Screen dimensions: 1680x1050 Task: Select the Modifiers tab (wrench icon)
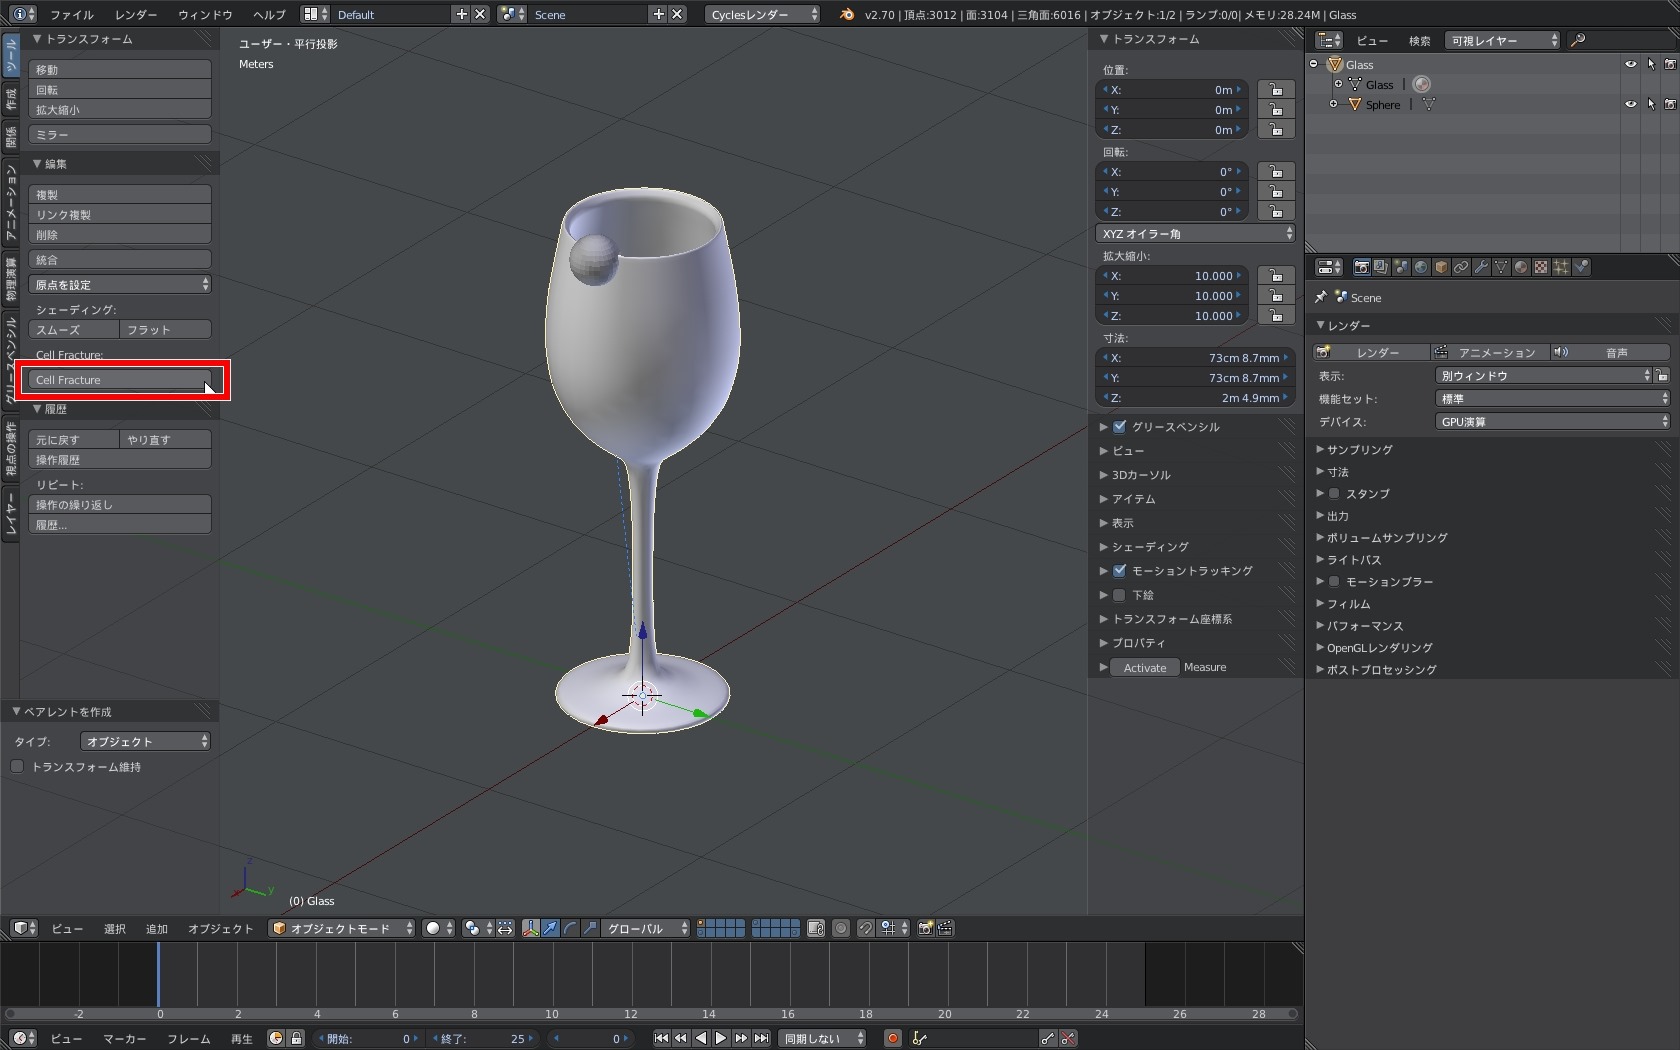pyautogui.click(x=1481, y=267)
